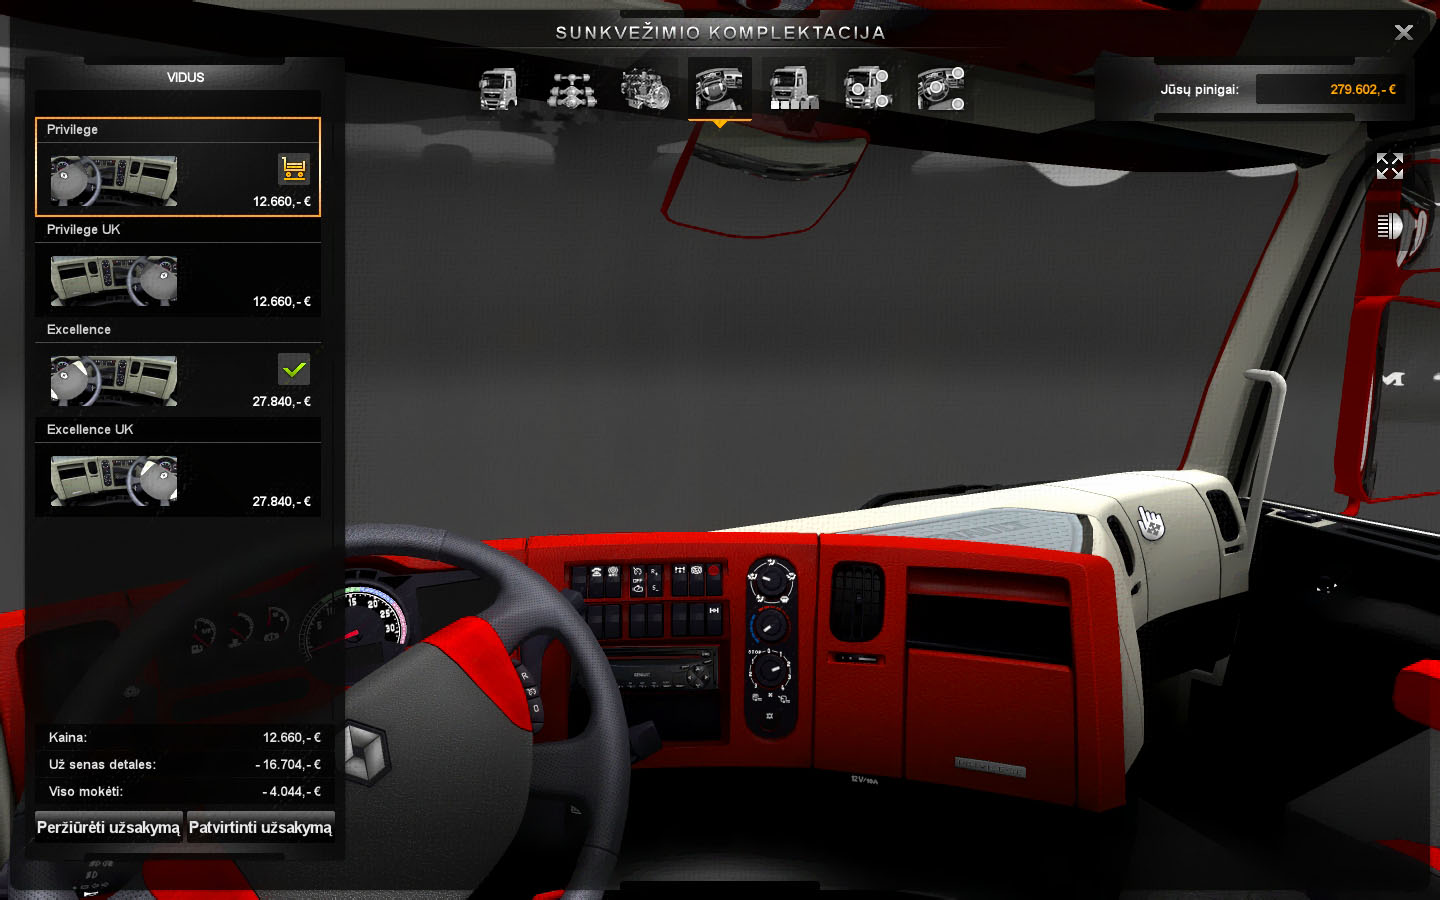Viewport: 1440px width, 900px height.
Task: Toggle fullscreen preview with the arrows icon
Action: coord(1389,166)
